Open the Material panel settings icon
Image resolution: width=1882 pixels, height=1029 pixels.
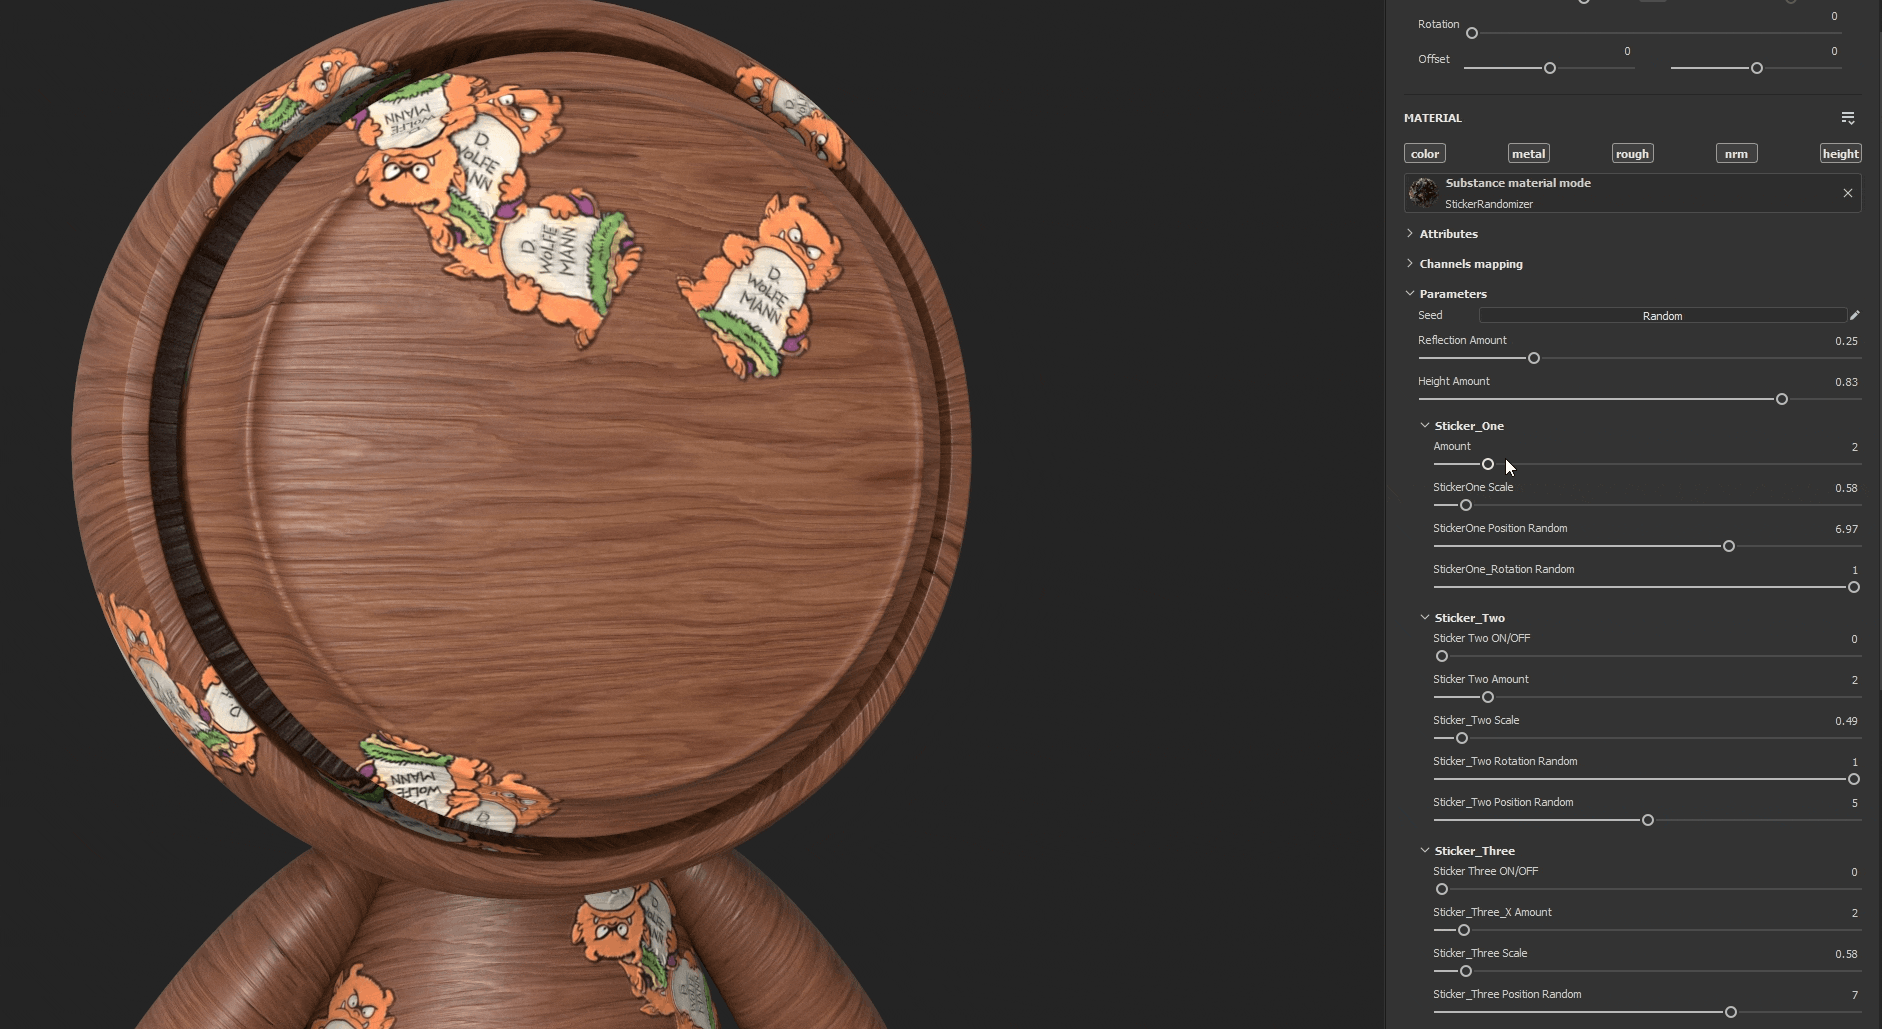coord(1848,118)
